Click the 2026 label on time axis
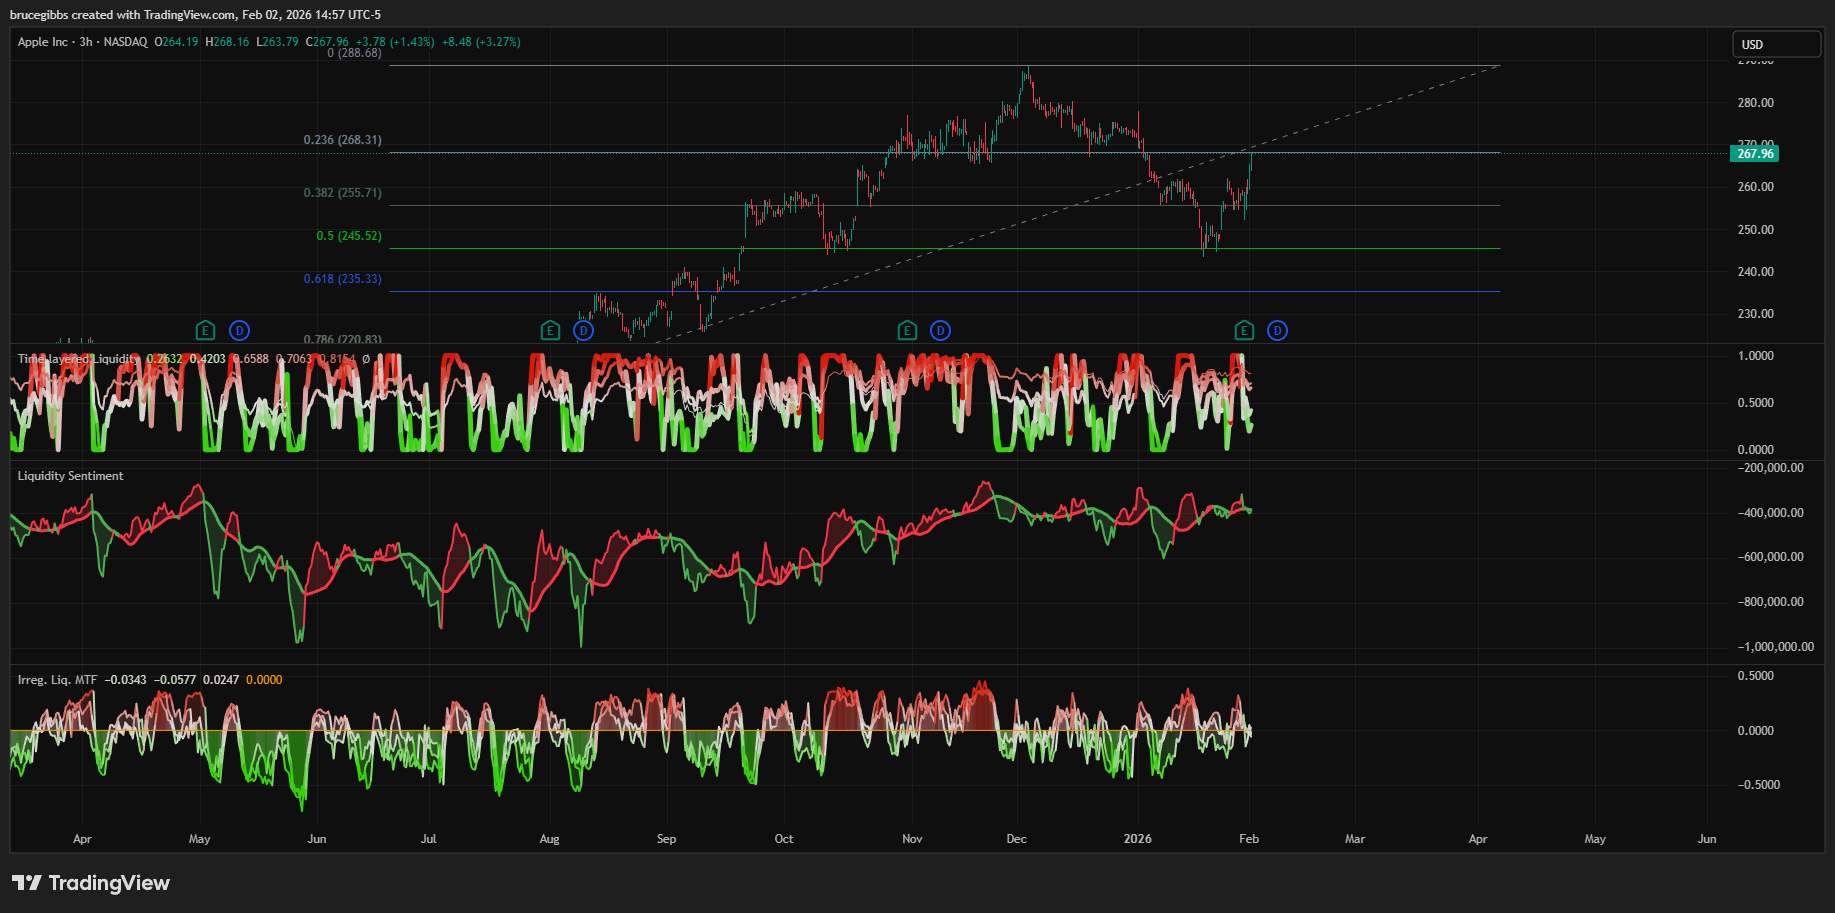 tap(1137, 839)
